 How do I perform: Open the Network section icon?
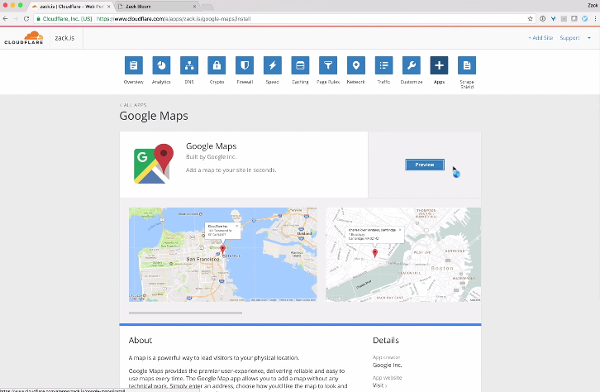point(356,65)
